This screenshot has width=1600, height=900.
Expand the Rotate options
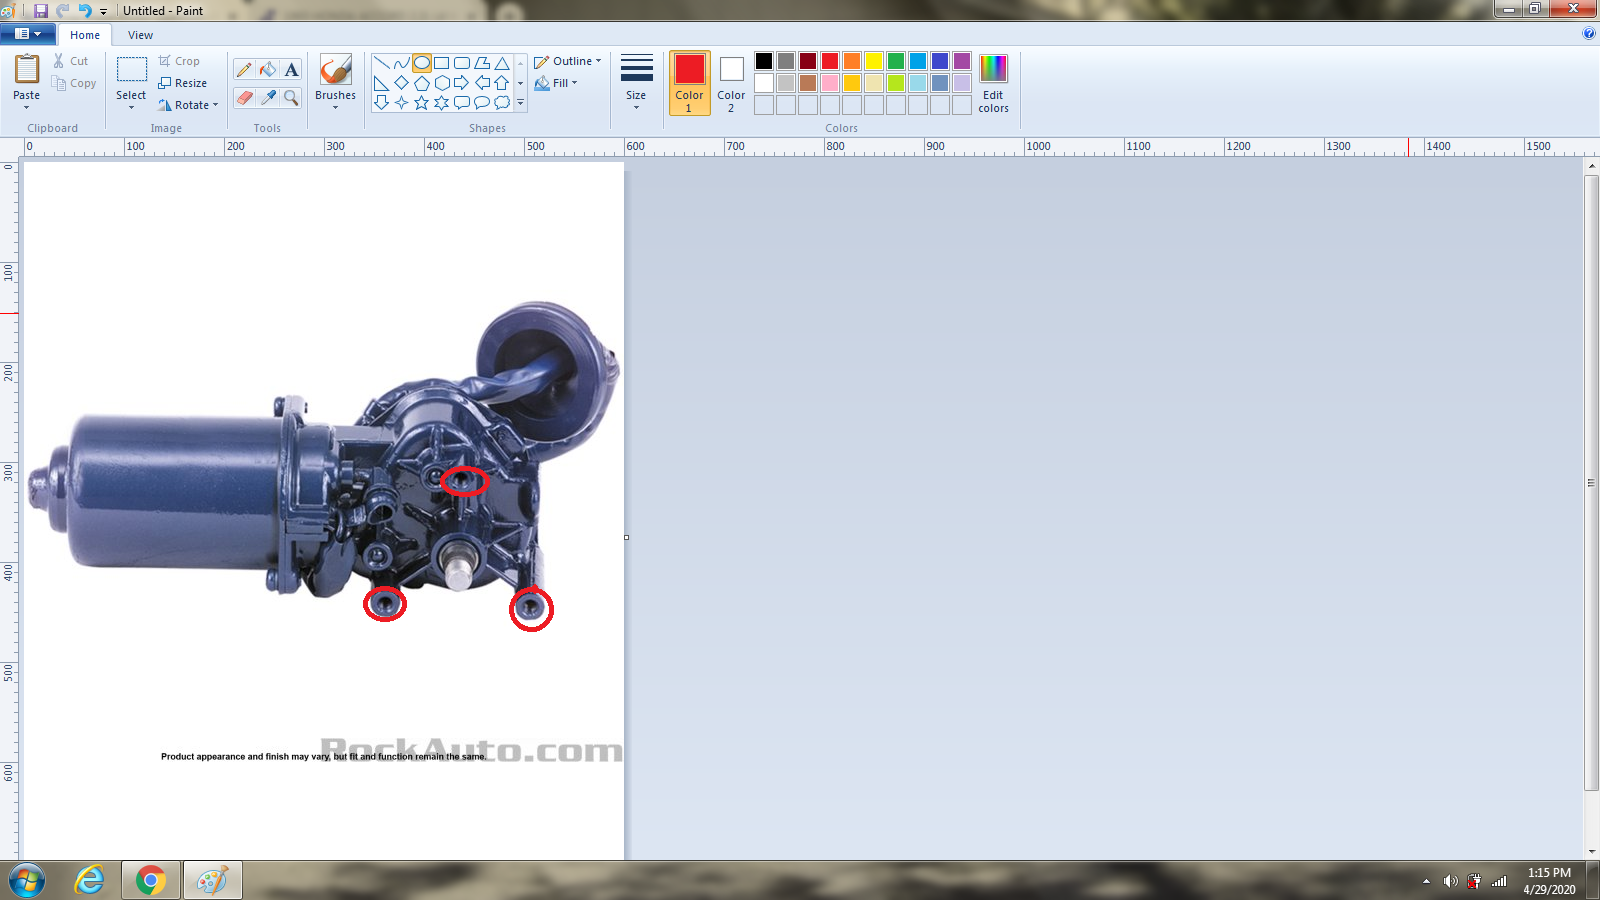[188, 105]
